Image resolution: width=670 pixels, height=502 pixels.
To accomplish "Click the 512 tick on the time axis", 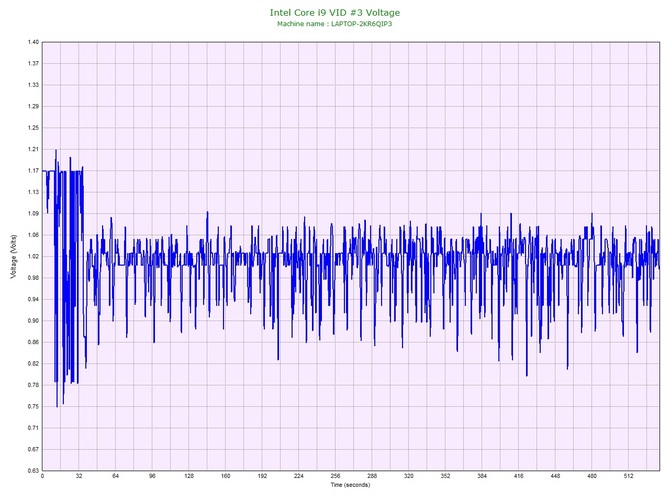I will click(629, 476).
